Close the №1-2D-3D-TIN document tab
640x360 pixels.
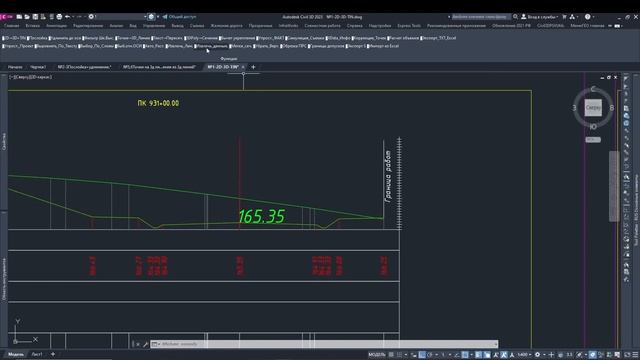pyautogui.click(x=243, y=67)
